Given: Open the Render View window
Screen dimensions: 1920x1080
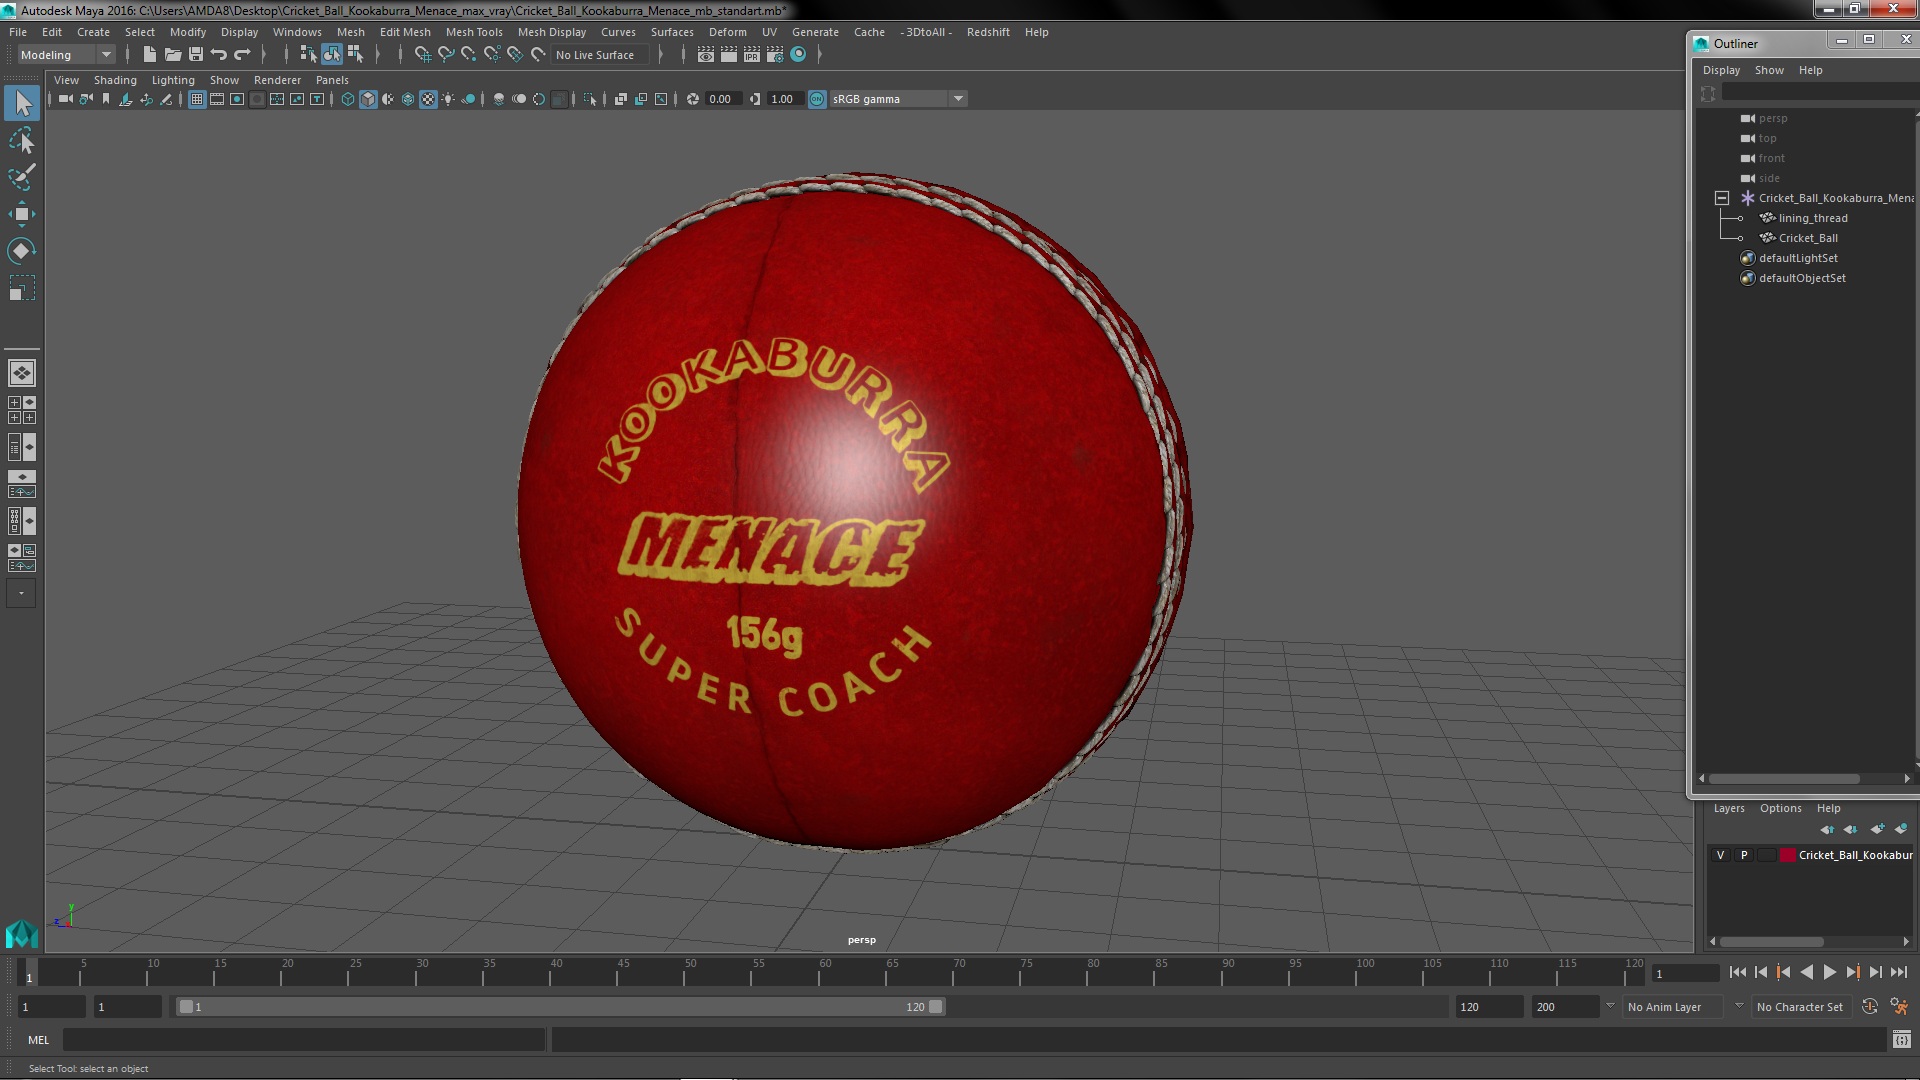Looking at the screenshot, I should tap(706, 55).
